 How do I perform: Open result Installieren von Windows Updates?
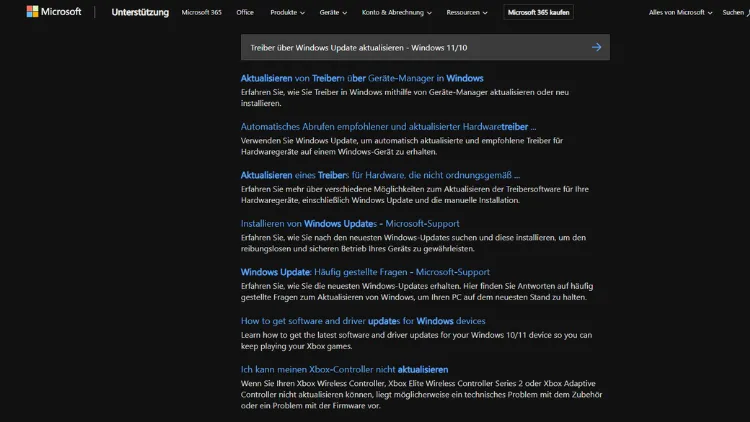(350, 223)
